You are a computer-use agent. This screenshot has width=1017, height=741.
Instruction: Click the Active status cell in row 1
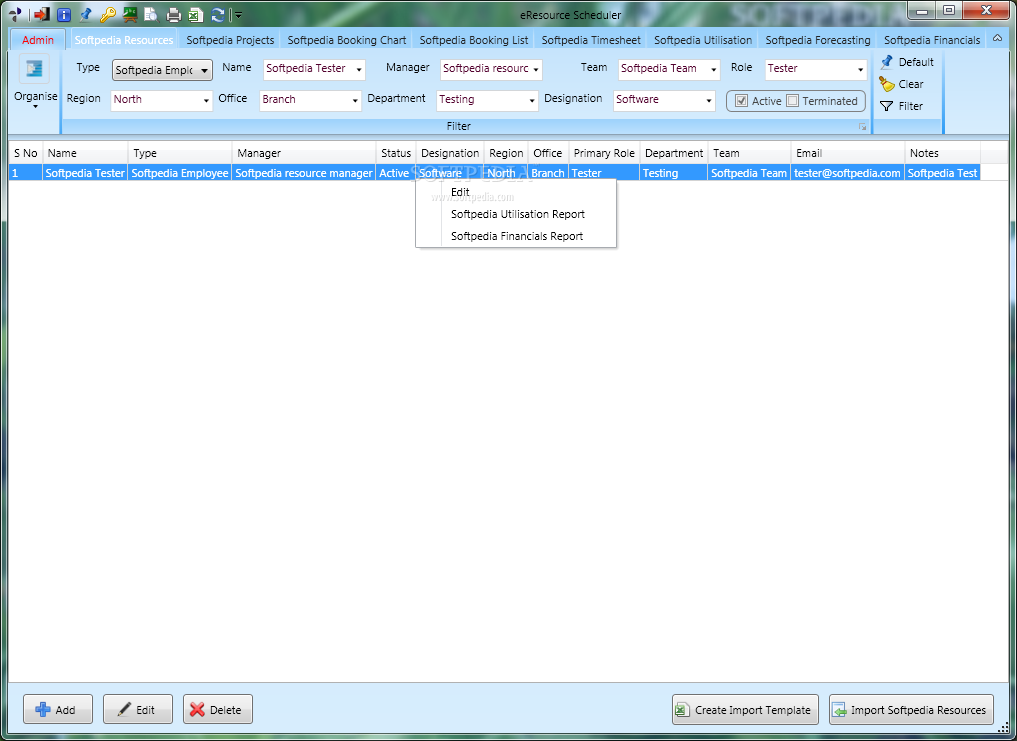pyautogui.click(x=394, y=173)
